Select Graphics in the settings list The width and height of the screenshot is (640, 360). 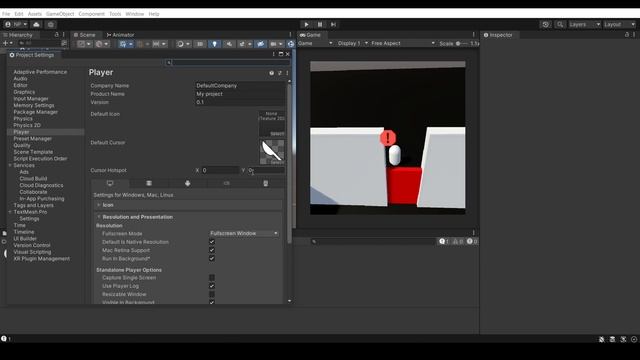pos(24,92)
